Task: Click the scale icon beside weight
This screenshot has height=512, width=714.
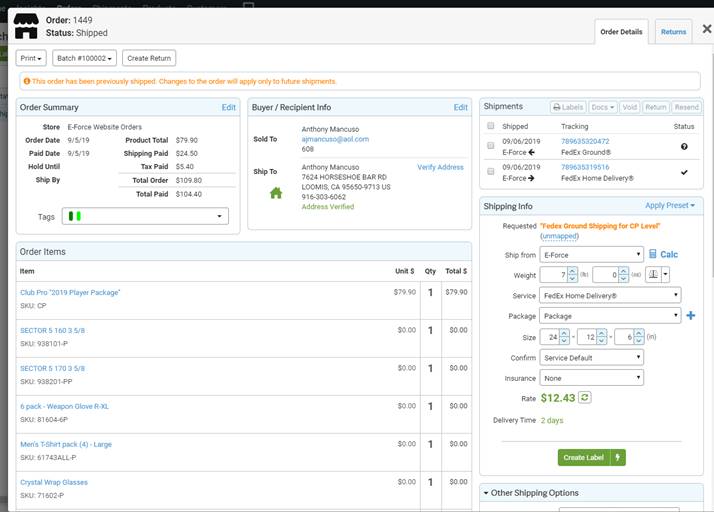Action: 653,274
